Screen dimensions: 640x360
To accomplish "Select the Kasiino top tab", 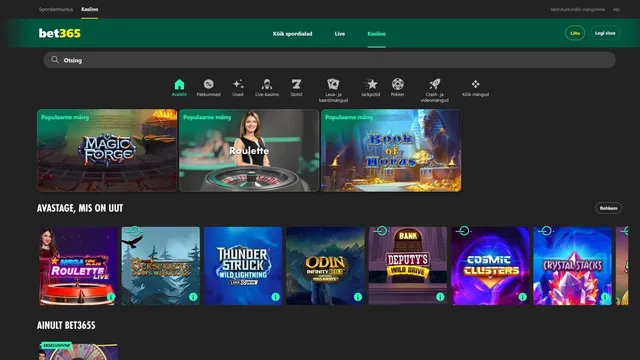I will coord(89,9).
